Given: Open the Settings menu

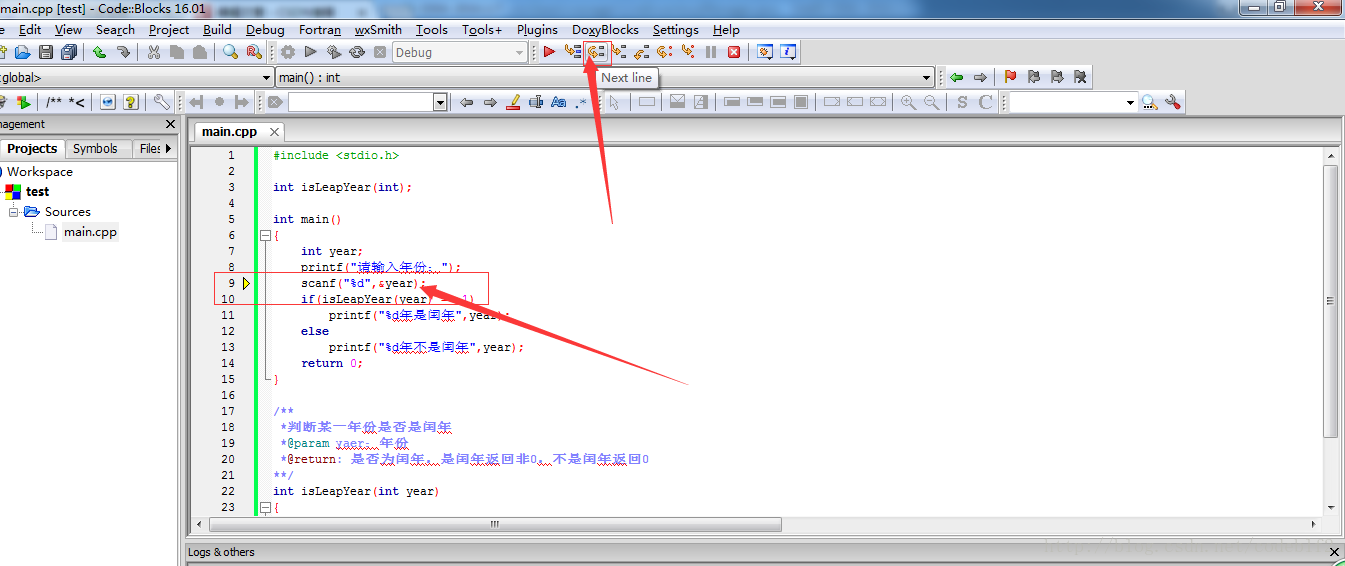Looking at the screenshot, I should point(676,30).
